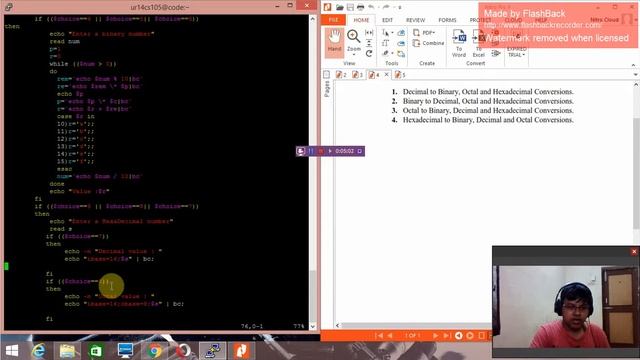
Task: Switch to Nitro PDF on taskbar
Action: (x=241, y=351)
